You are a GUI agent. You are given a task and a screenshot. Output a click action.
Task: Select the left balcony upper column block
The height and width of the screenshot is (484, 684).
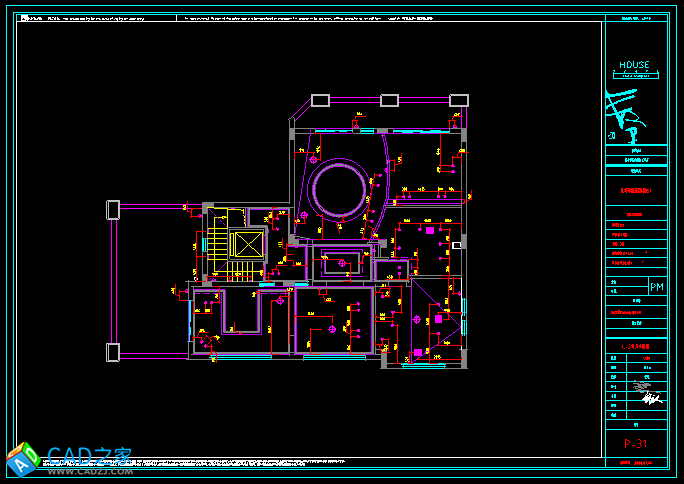113,210
